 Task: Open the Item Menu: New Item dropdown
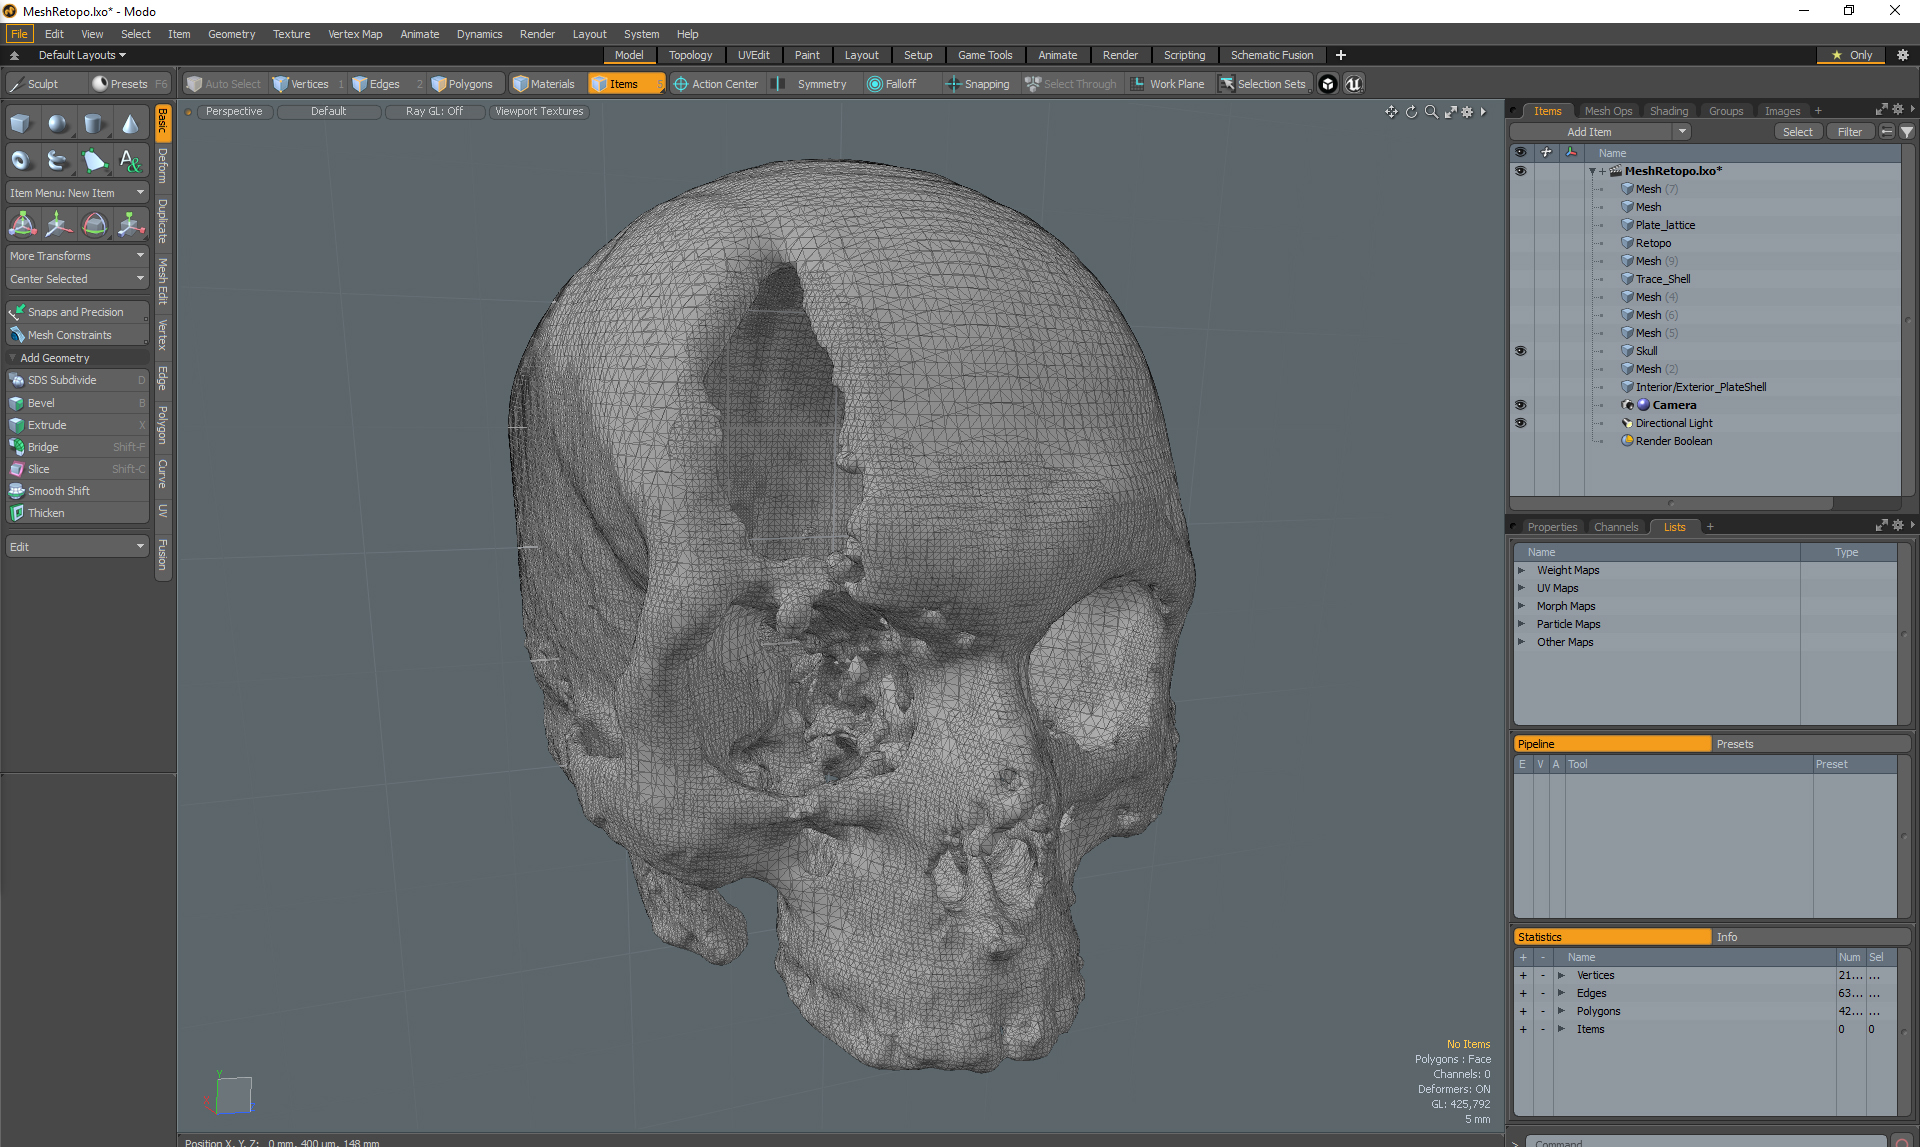click(x=77, y=193)
